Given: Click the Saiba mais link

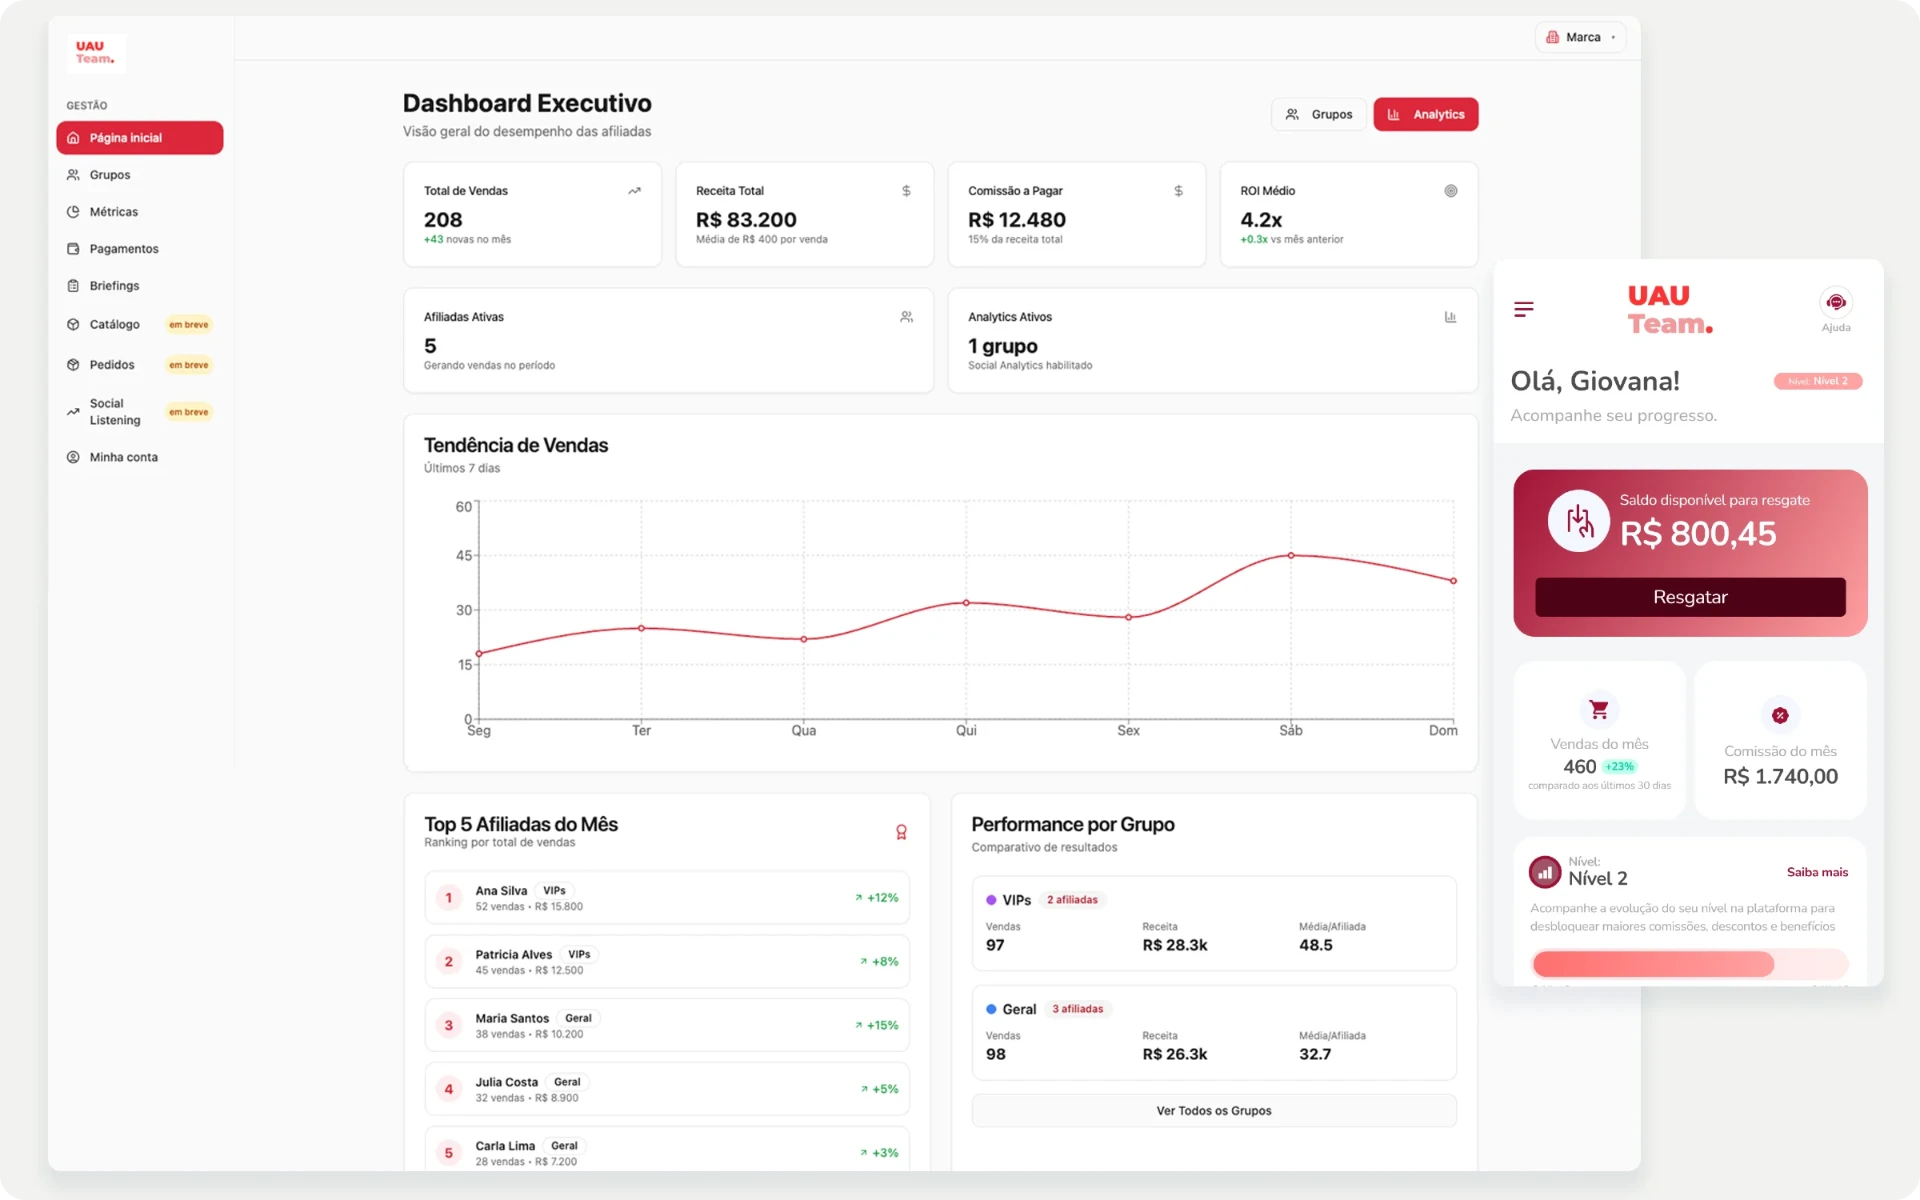Looking at the screenshot, I should [x=1817, y=872].
